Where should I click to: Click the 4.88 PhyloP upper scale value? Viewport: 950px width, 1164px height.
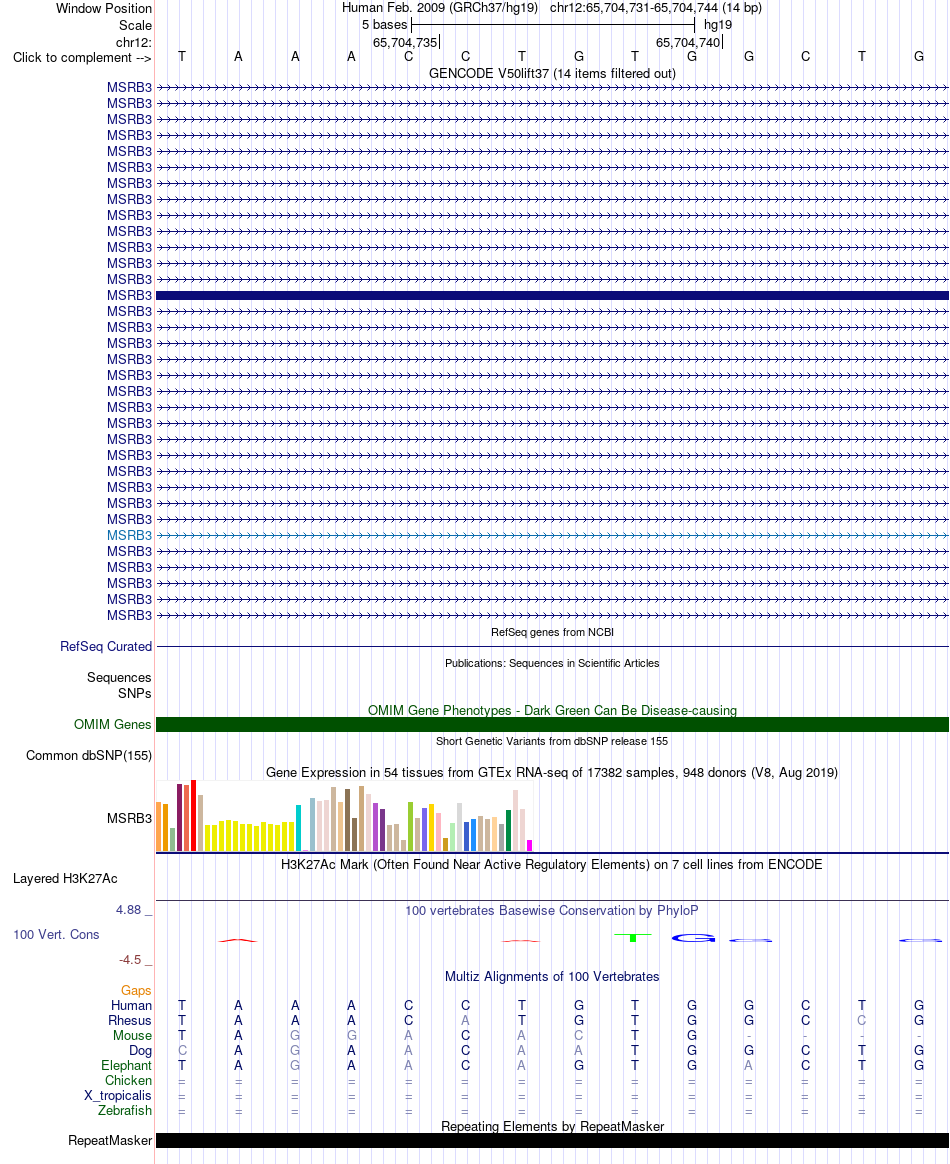tap(128, 910)
